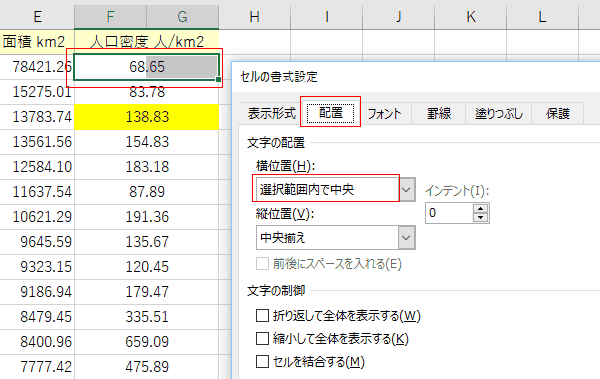Select column E header
Viewport: 600px width, 379px height.
click(x=37, y=16)
